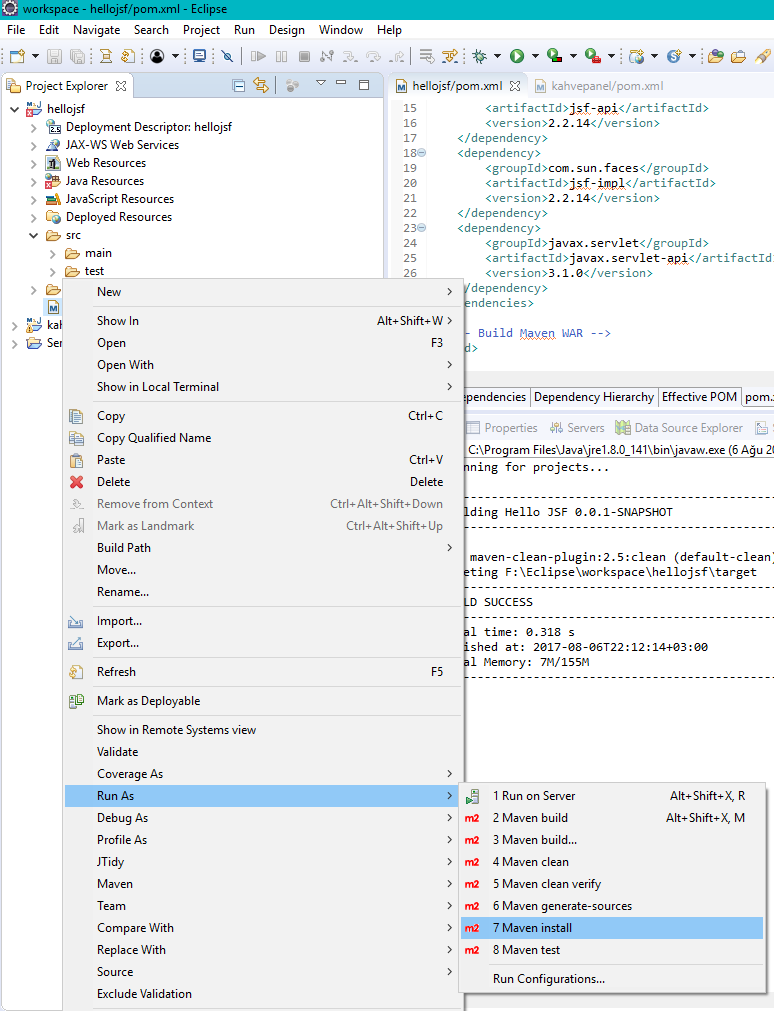
Task: Select 4 Maven clean in submenu
Action: (x=612, y=862)
